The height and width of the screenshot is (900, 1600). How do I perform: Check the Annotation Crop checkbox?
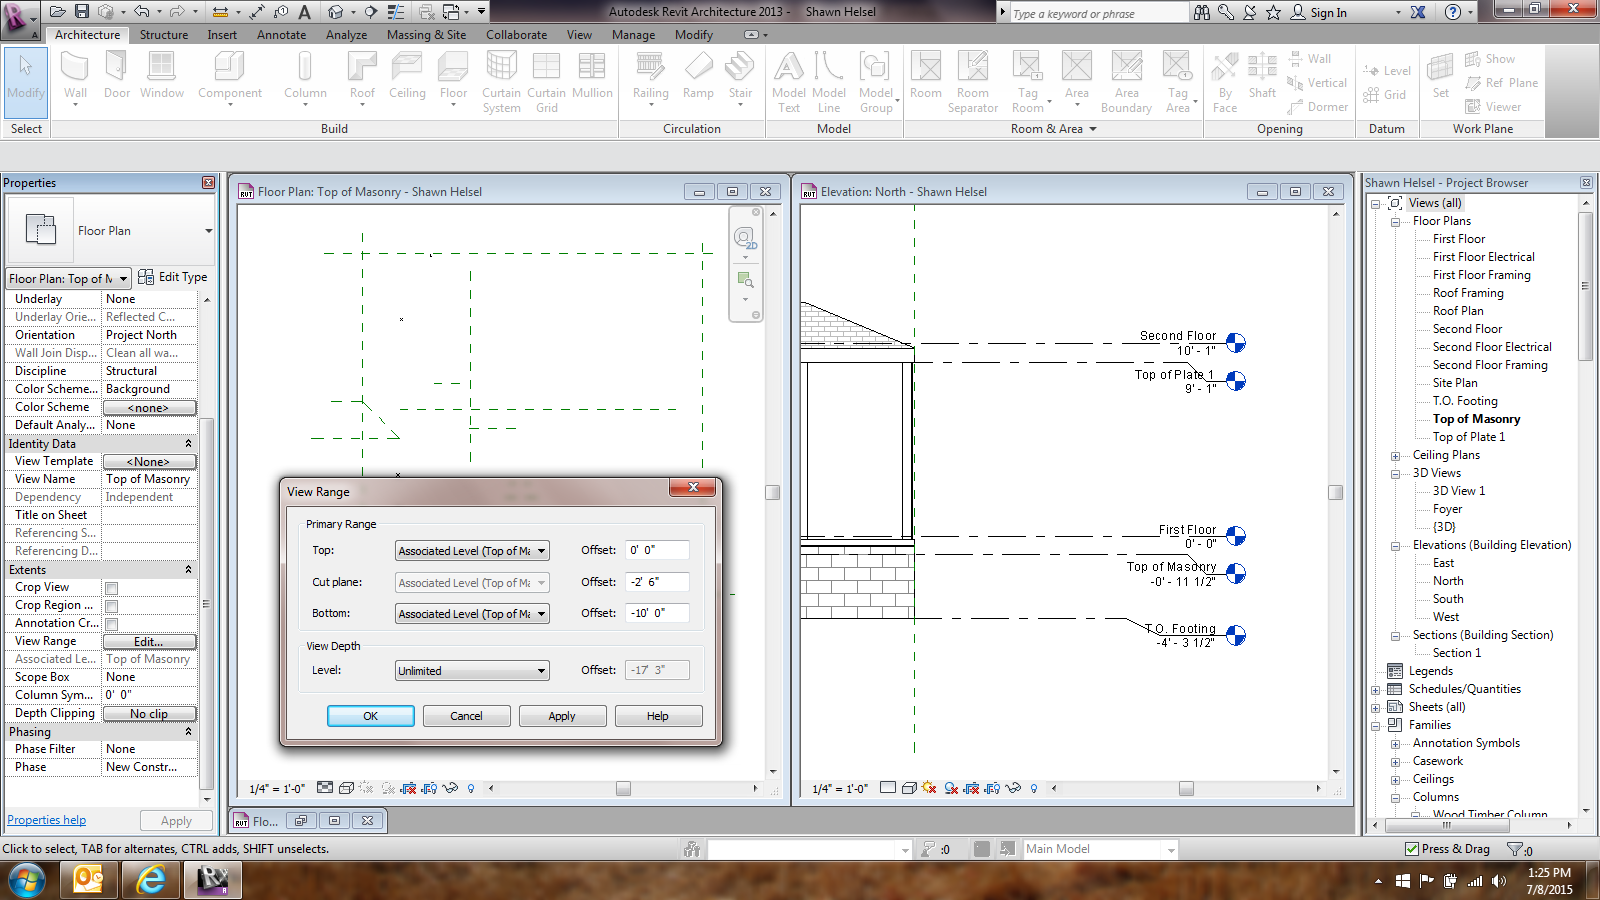click(x=112, y=624)
